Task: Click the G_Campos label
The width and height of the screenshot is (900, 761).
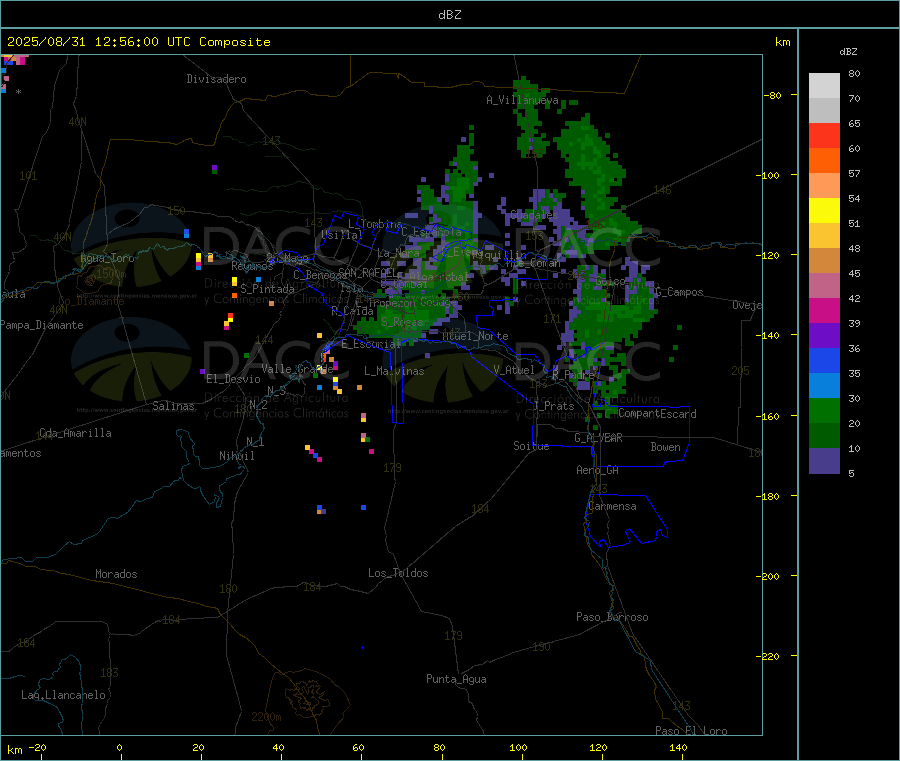Action: [679, 292]
